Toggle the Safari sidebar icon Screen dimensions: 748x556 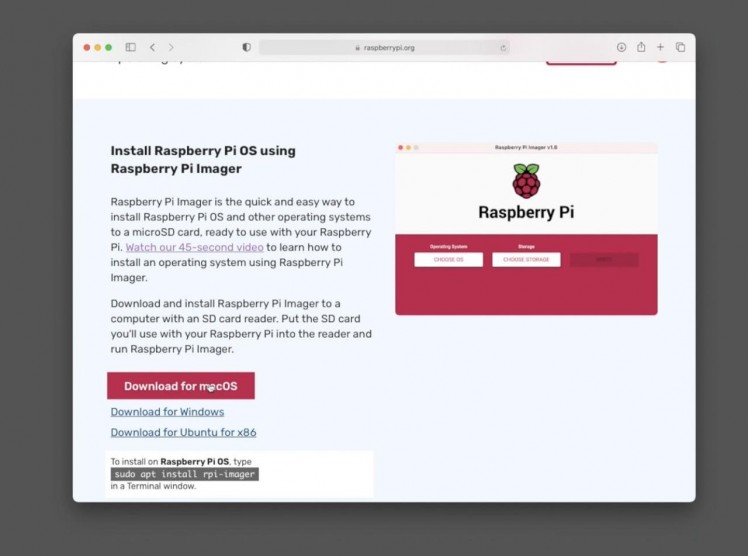[131, 47]
